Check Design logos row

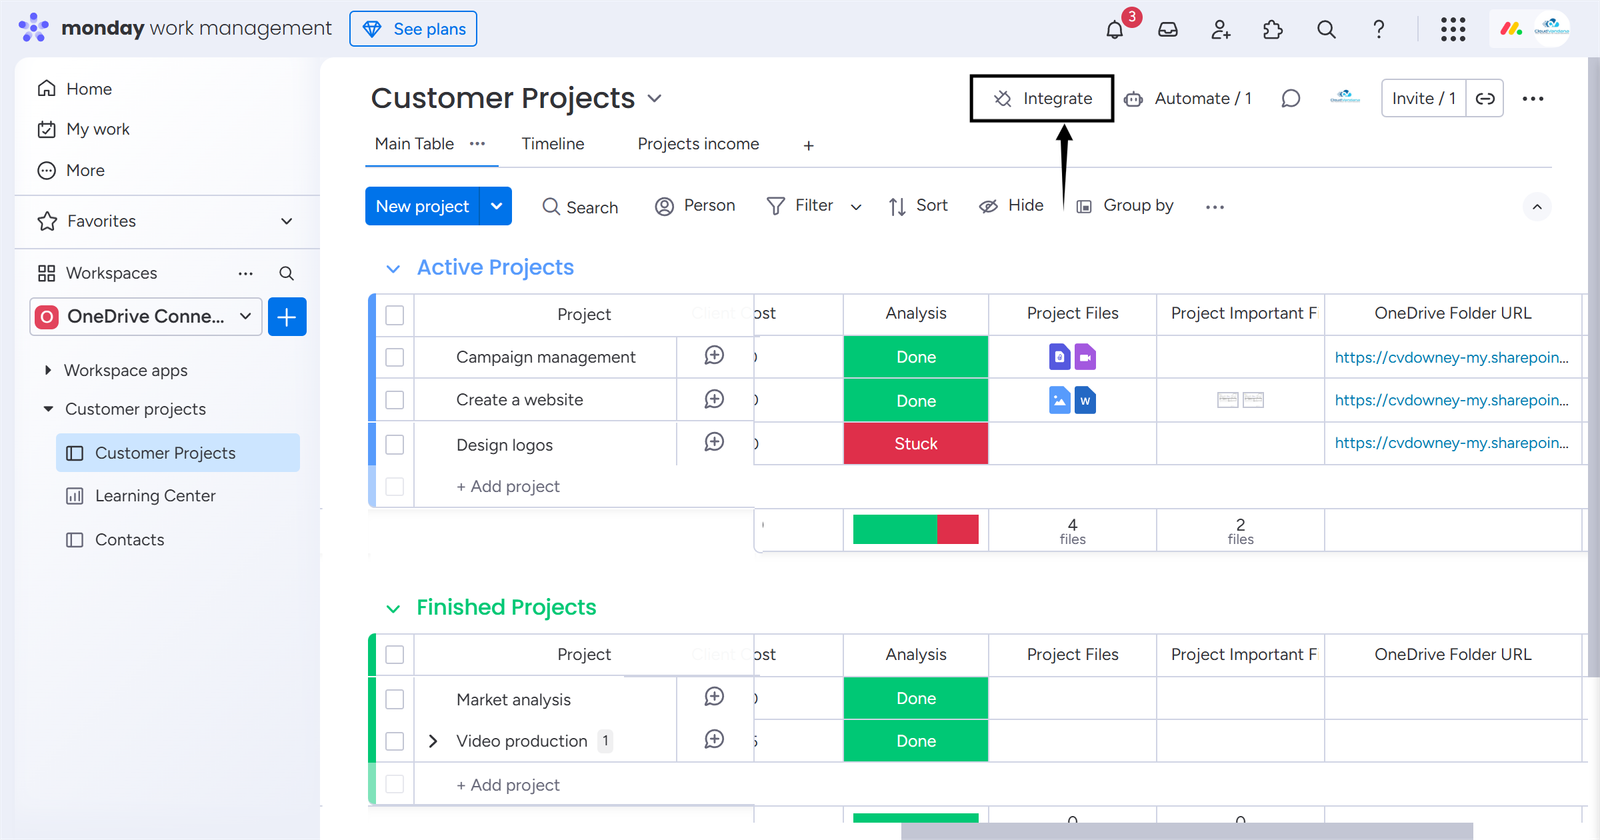pyautogui.click(x=395, y=444)
